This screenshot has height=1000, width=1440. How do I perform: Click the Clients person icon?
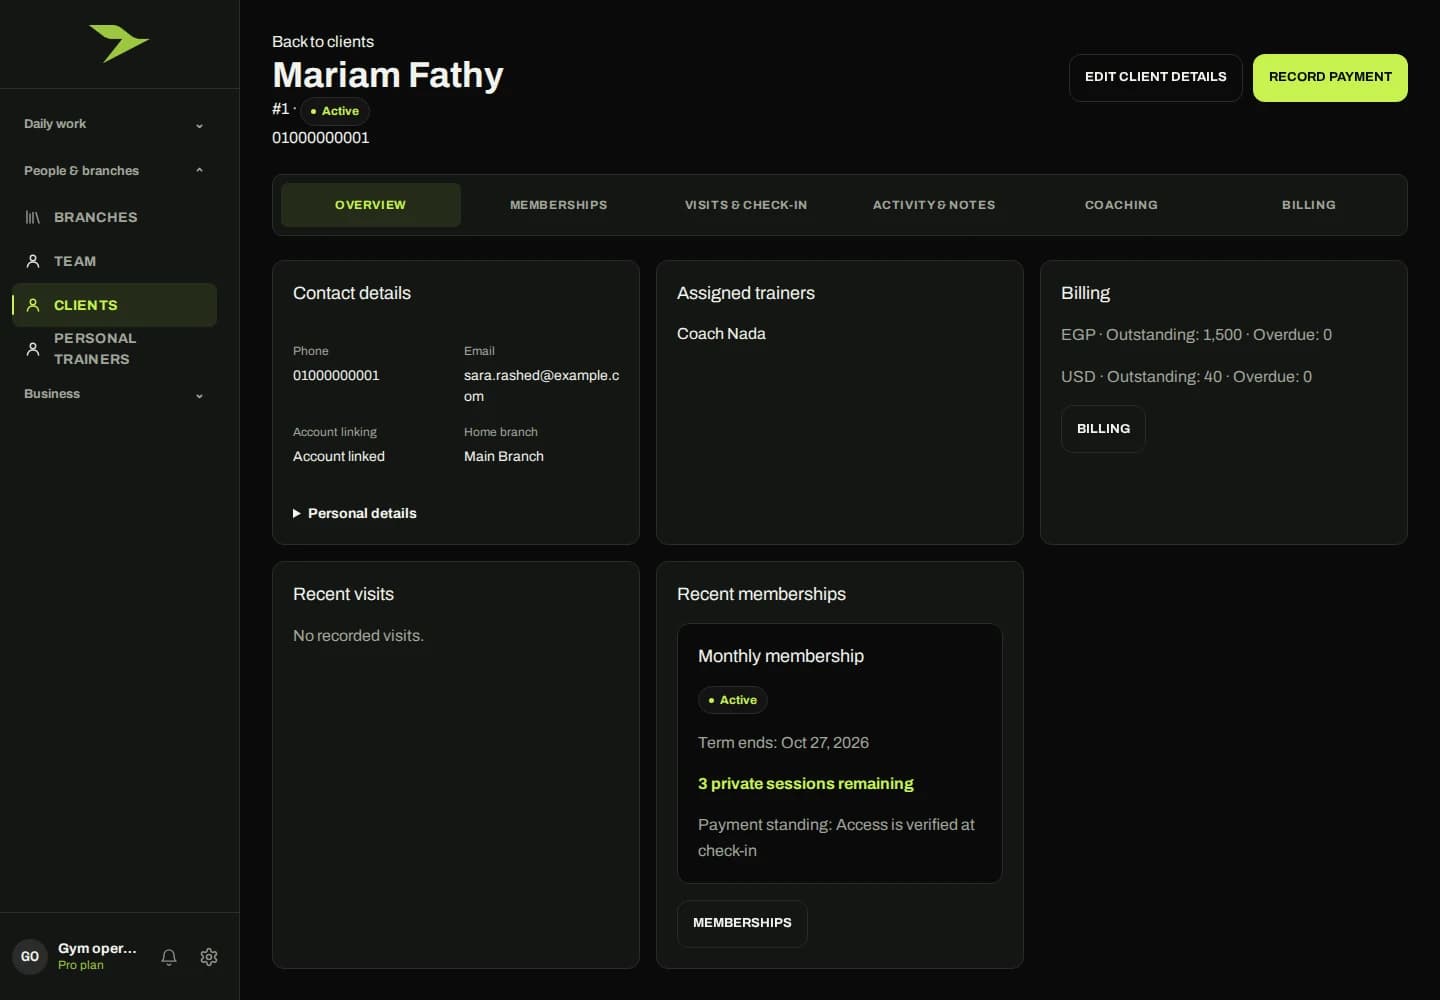[33, 305]
